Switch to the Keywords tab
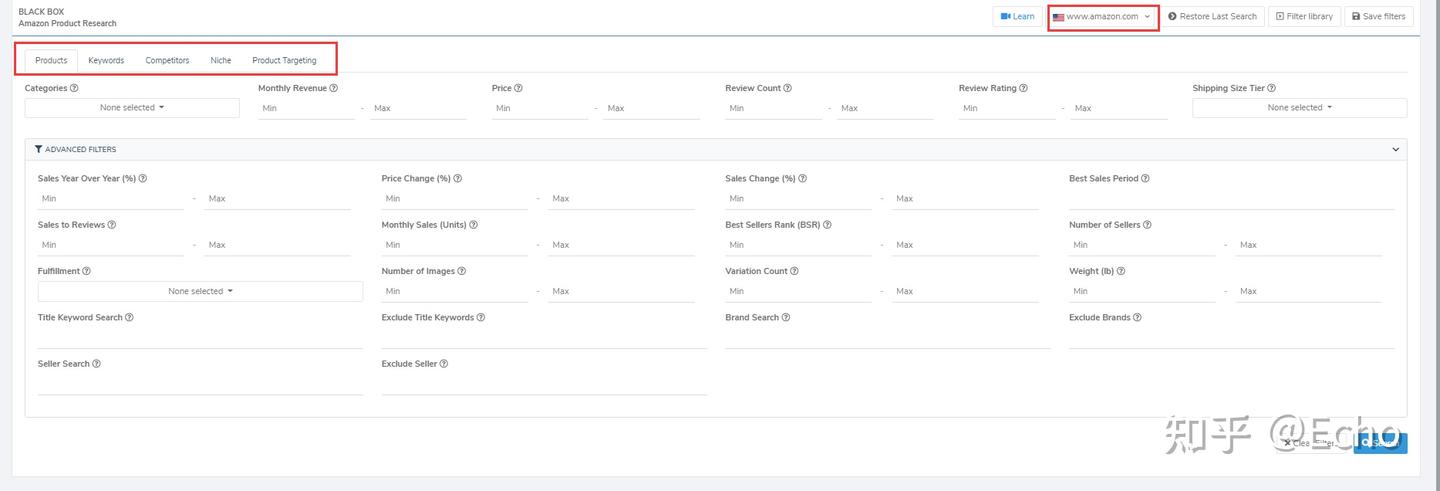 pyautogui.click(x=106, y=60)
